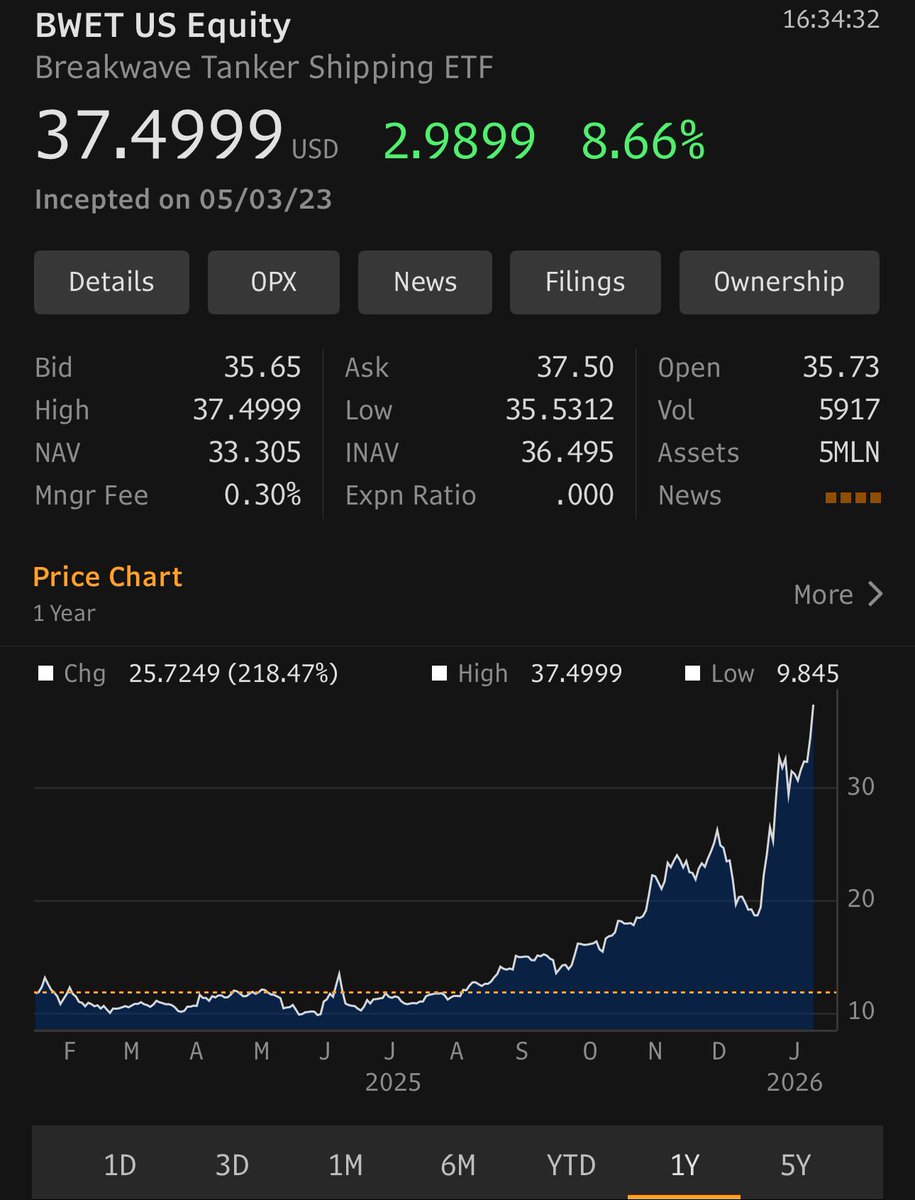Tap the Bid value 35.65
This screenshot has width=915, height=1200.
tap(262, 368)
